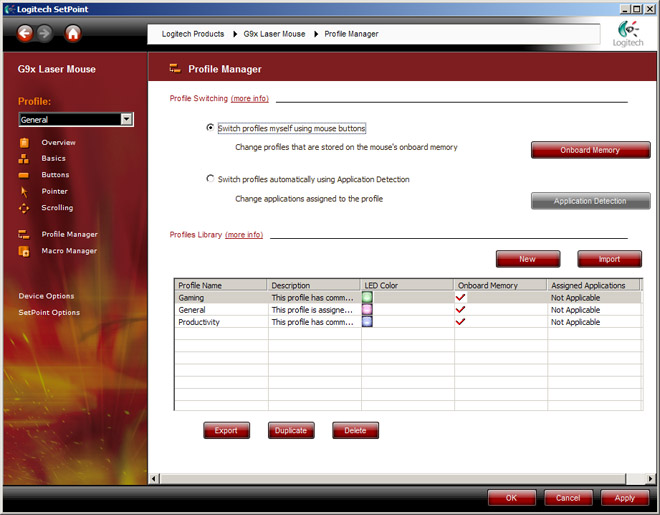Click the Profile Manager header icon

click(x=175, y=68)
